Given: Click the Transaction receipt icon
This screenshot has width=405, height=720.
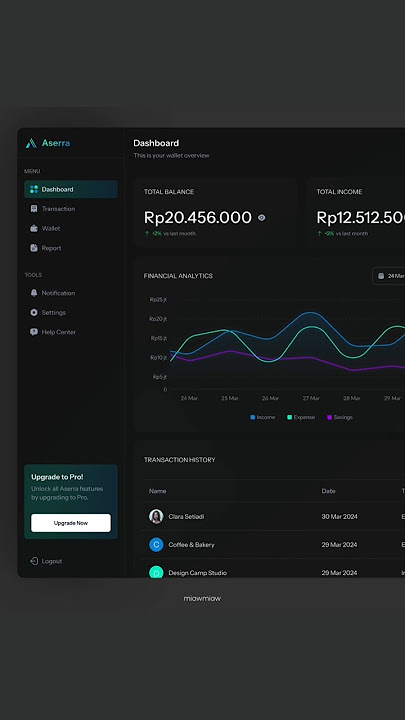Looking at the screenshot, I should [34, 209].
